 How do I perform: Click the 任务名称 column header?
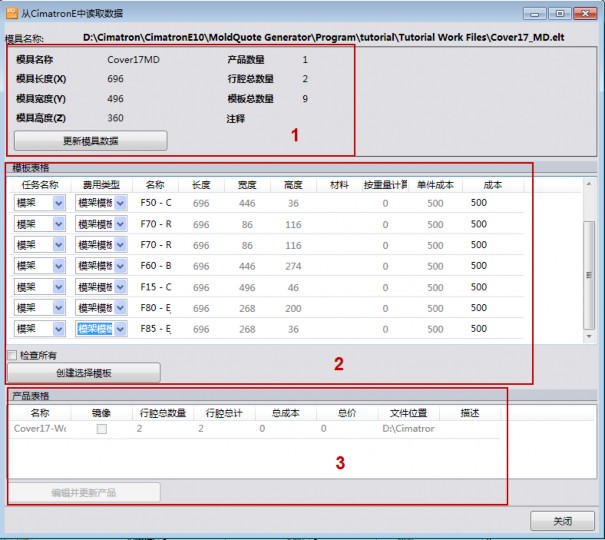(x=40, y=185)
